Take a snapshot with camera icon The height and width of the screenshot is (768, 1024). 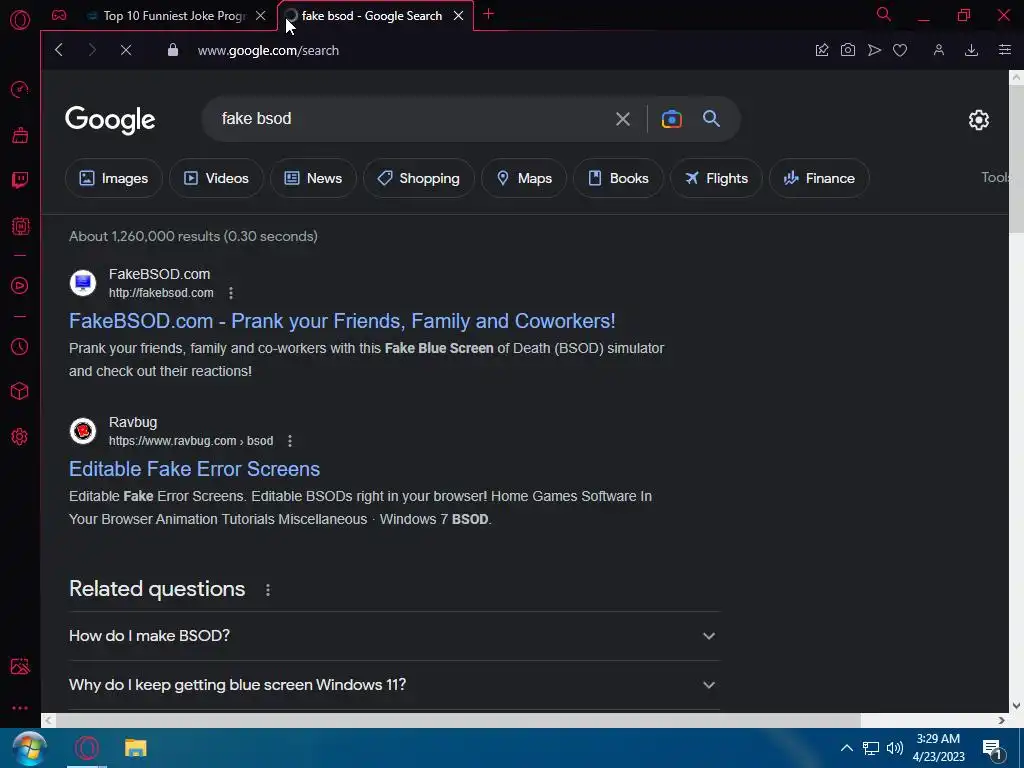pos(848,50)
